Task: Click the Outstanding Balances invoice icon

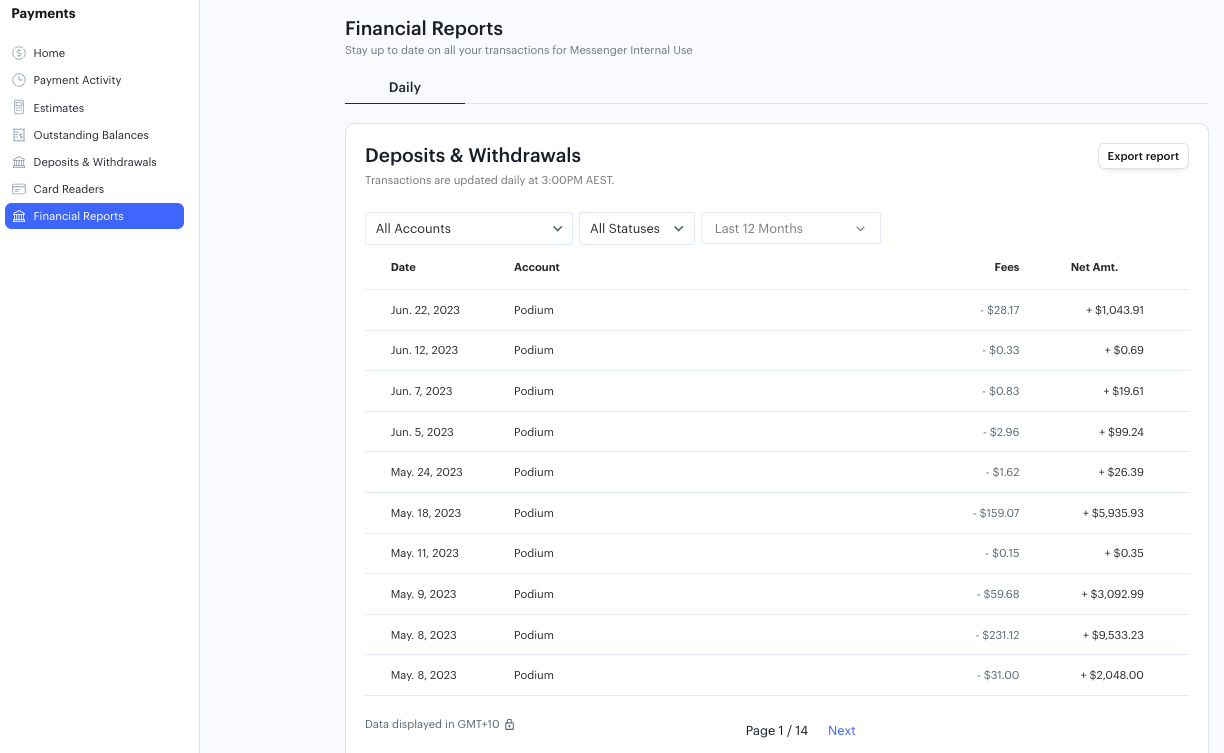Action: tap(18, 134)
